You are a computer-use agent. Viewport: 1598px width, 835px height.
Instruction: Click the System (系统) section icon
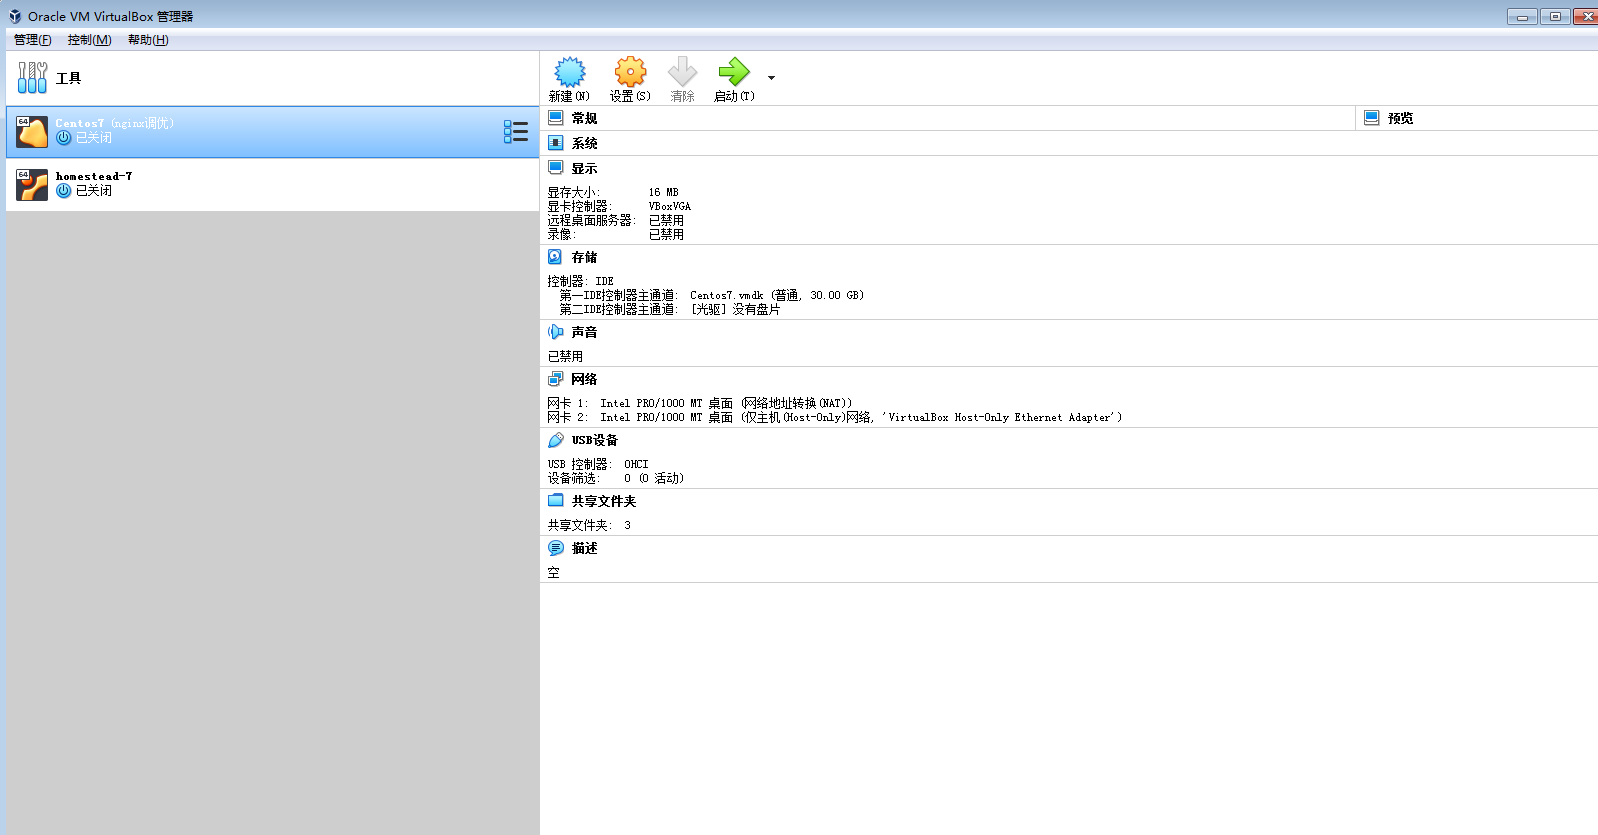(556, 143)
